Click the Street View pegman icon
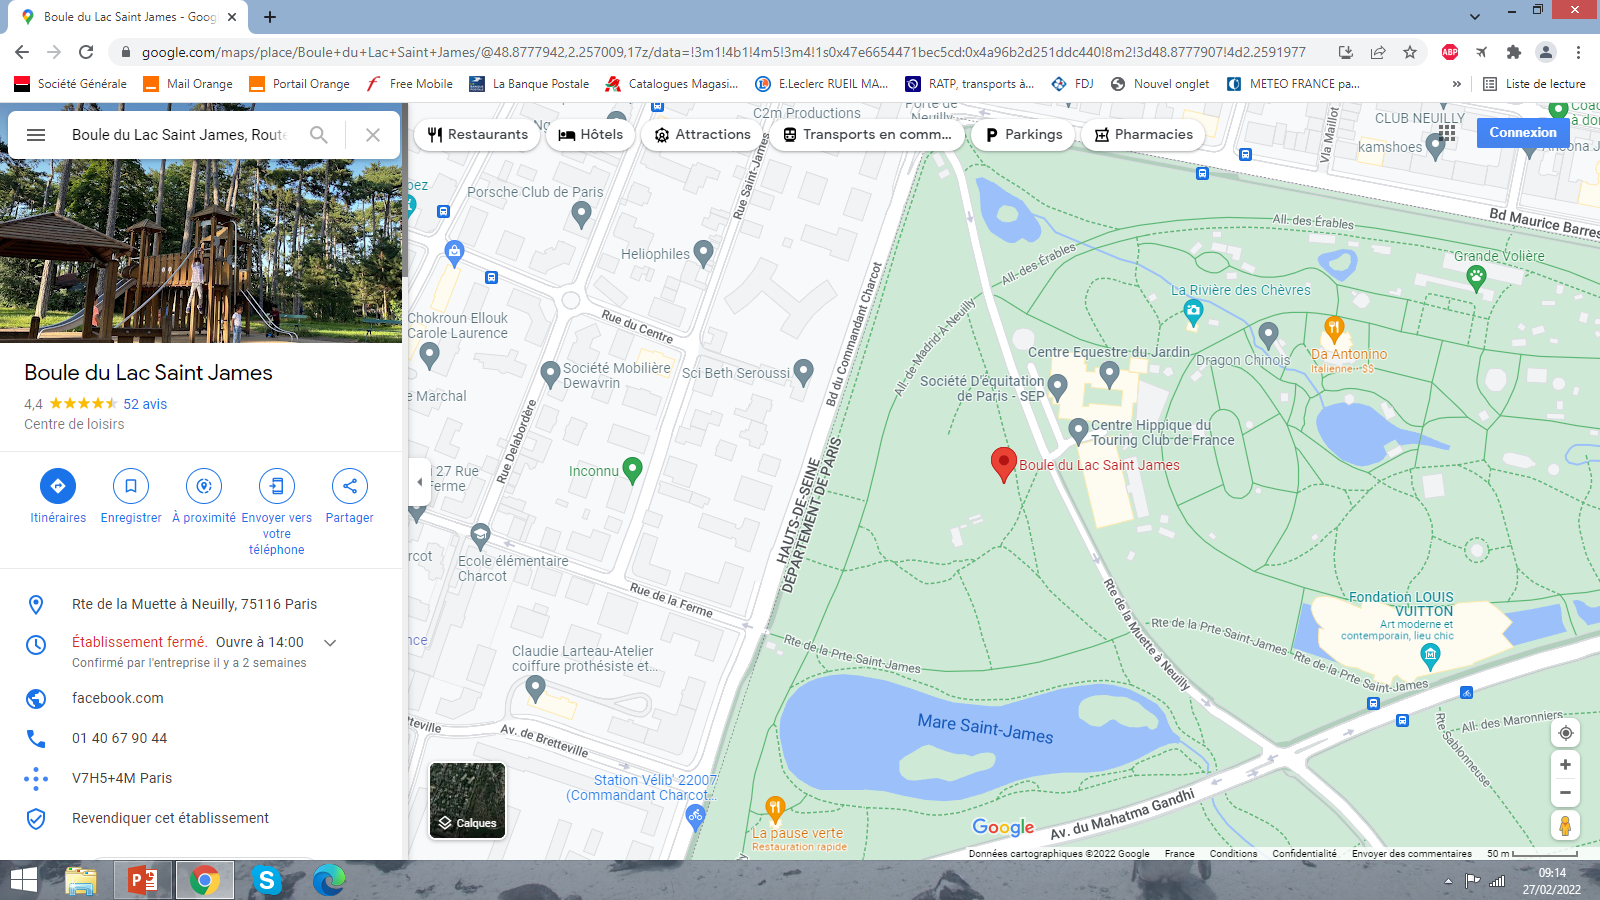The width and height of the screenshot is (1600, 900). click(x=1566, y=825)
